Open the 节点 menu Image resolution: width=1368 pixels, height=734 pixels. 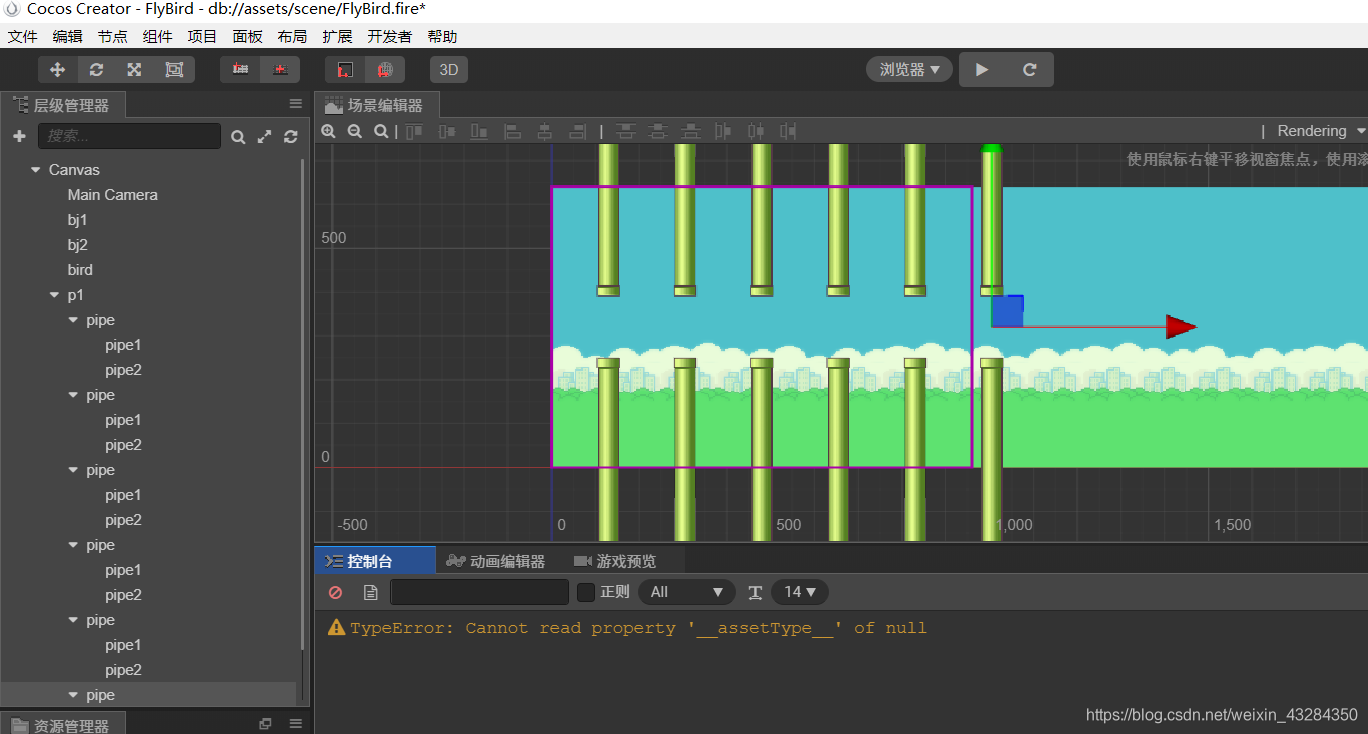112,36
